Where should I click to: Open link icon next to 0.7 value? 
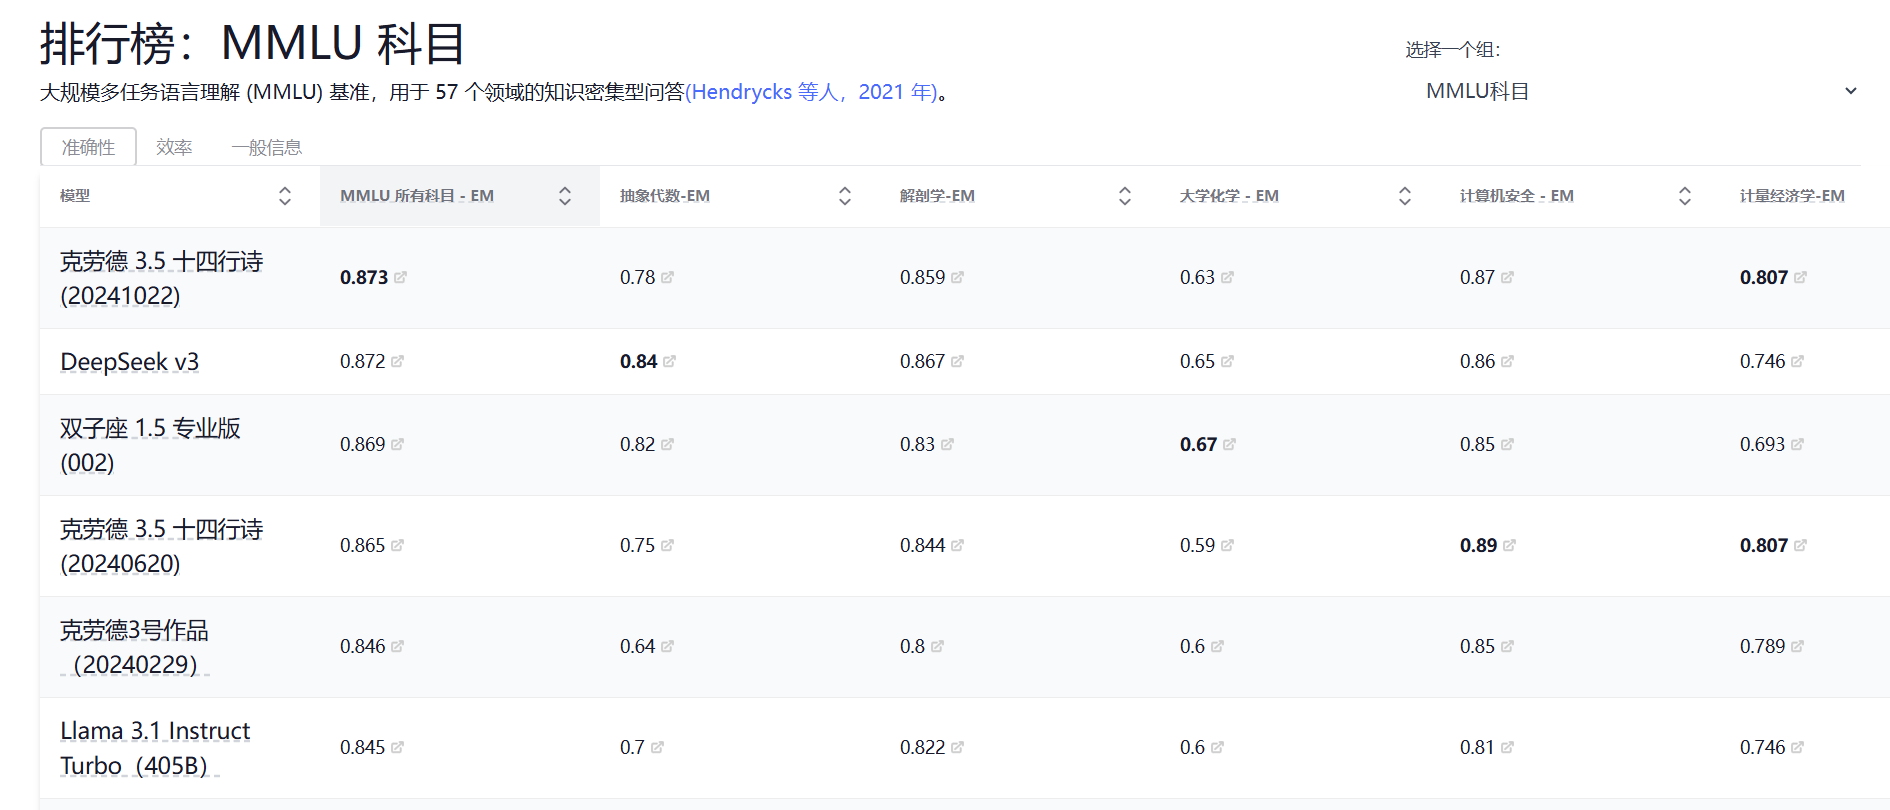point(657,747)
